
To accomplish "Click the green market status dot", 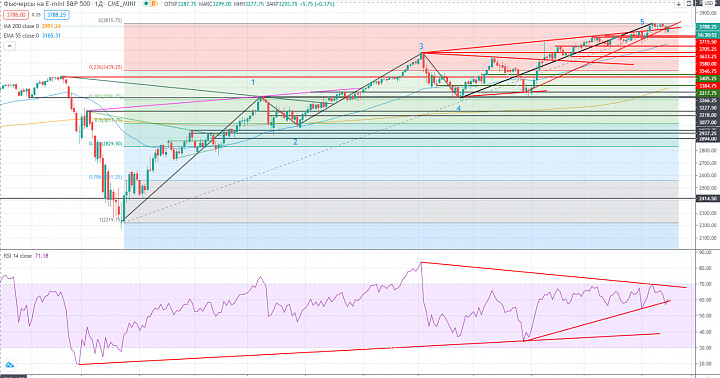I will tap(146, 4).
